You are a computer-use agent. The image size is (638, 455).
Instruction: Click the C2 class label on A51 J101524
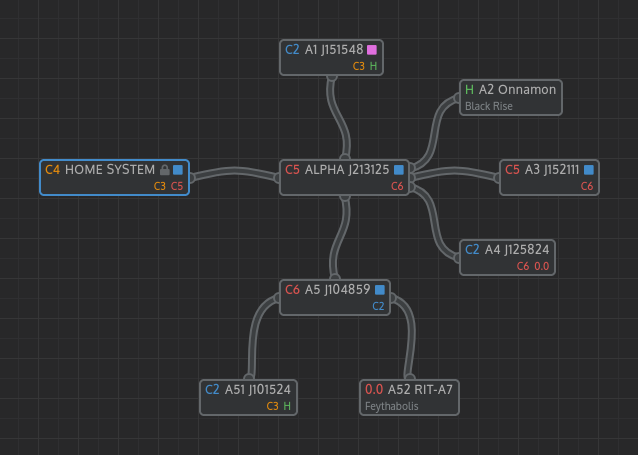pos(212,389)
